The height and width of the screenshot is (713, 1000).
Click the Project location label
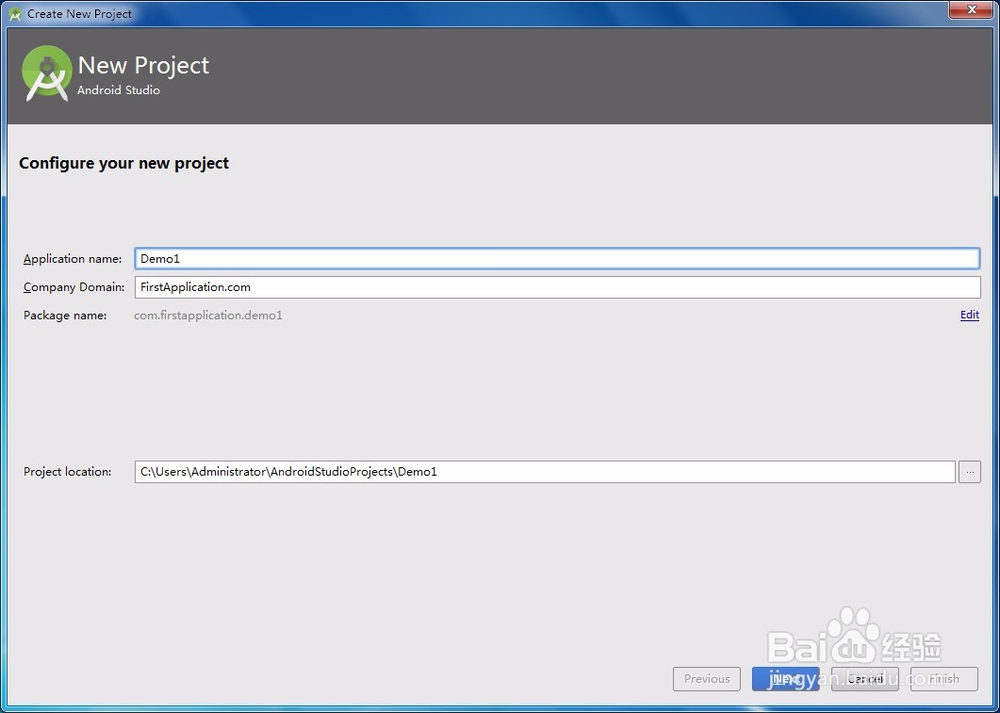pyautogui.click(x=68, y=472)
